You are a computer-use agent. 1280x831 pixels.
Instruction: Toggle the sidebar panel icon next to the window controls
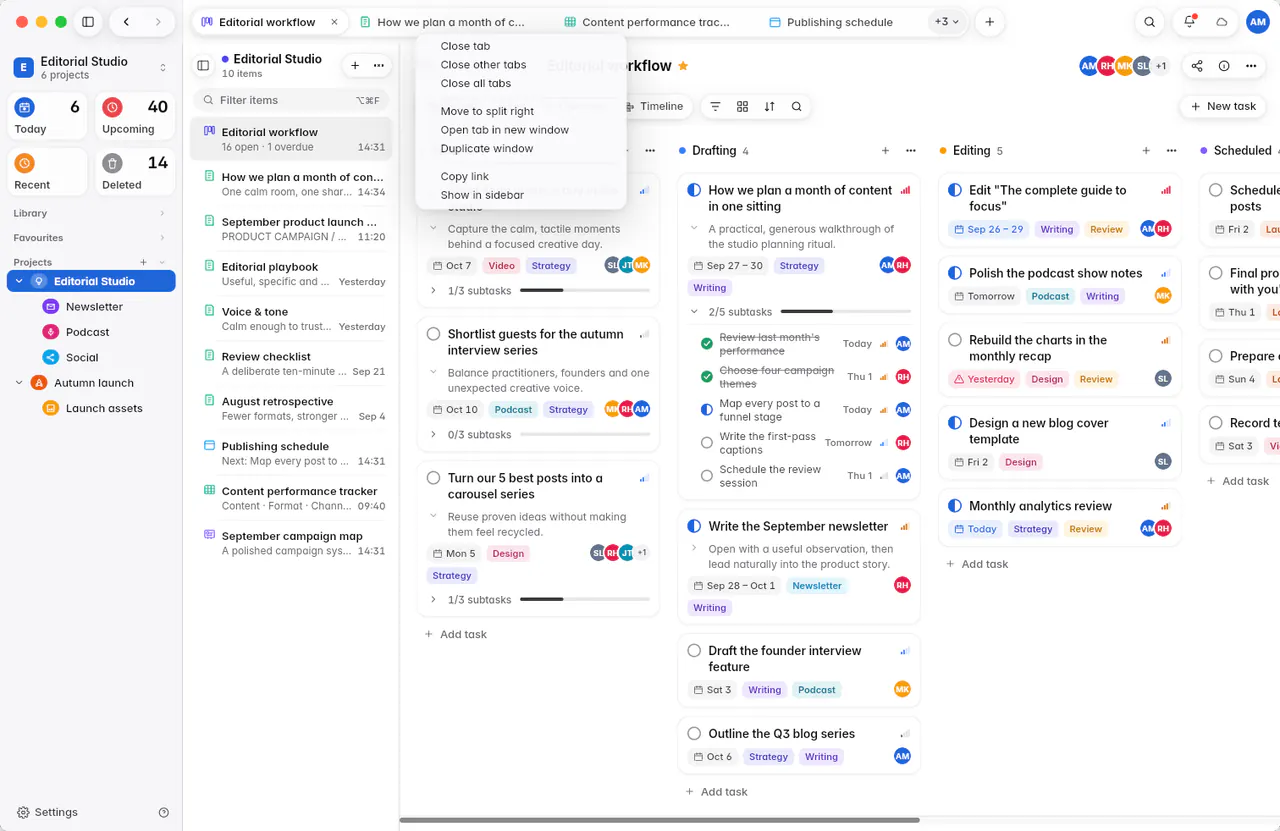point(88,22)
